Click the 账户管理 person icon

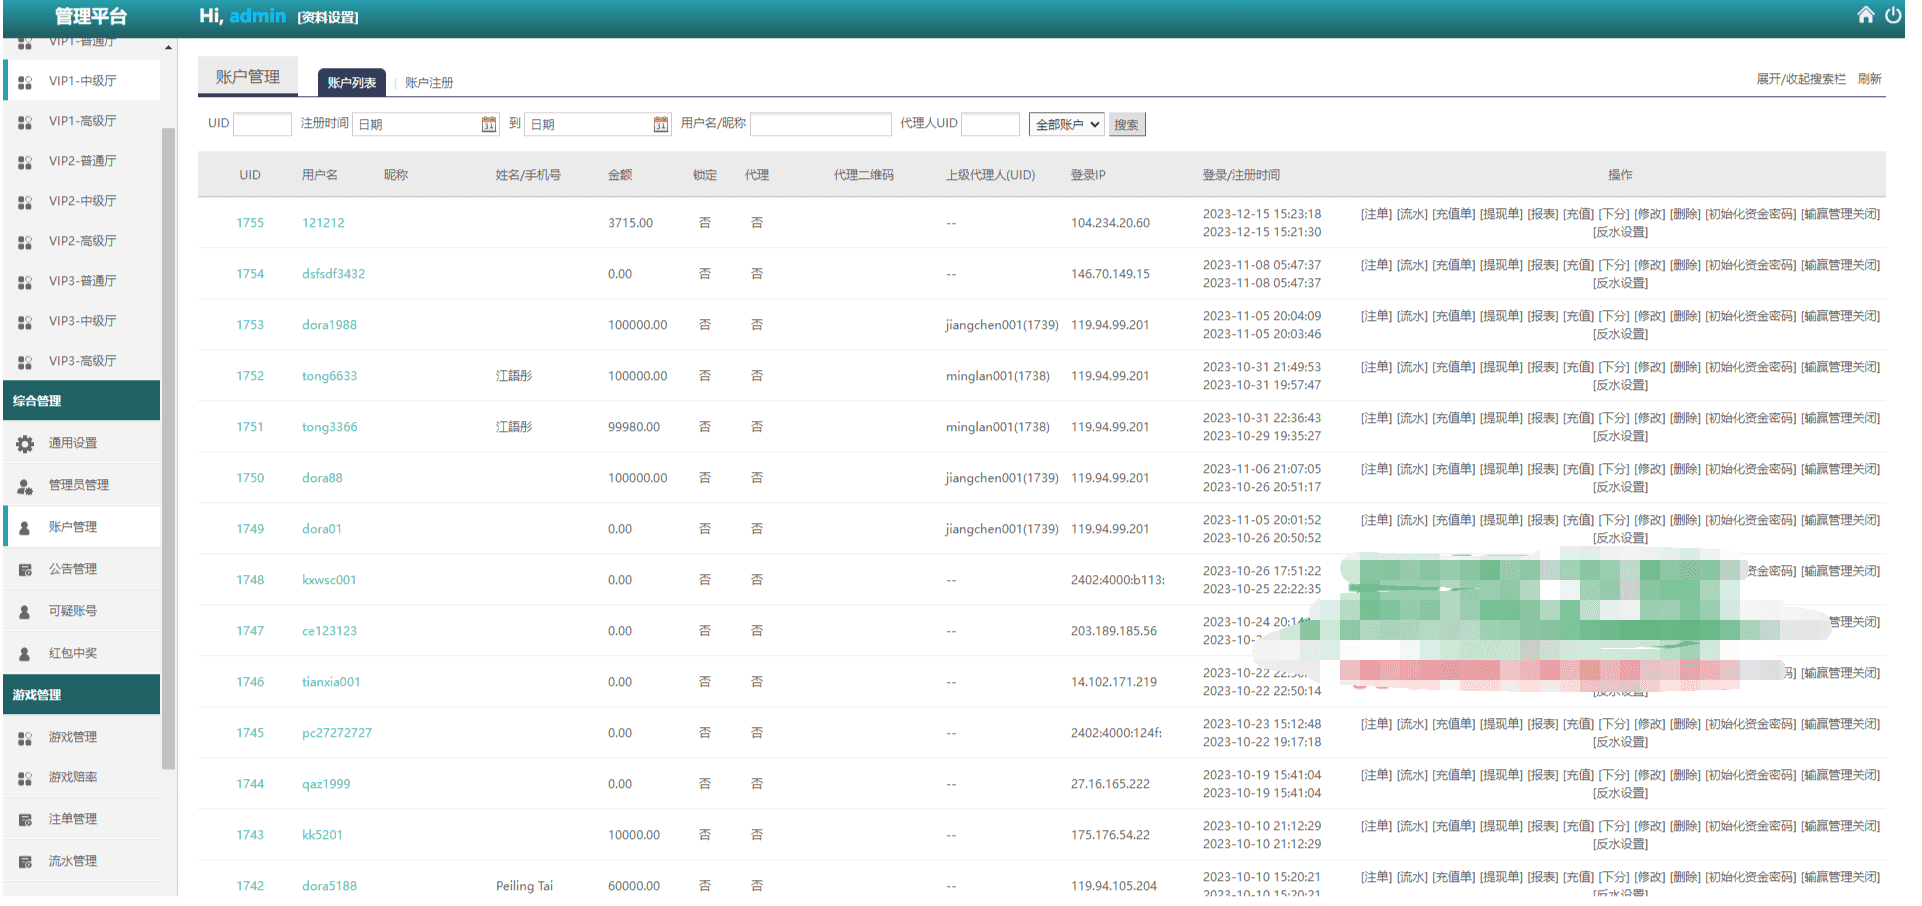click(x=25, y=527)
